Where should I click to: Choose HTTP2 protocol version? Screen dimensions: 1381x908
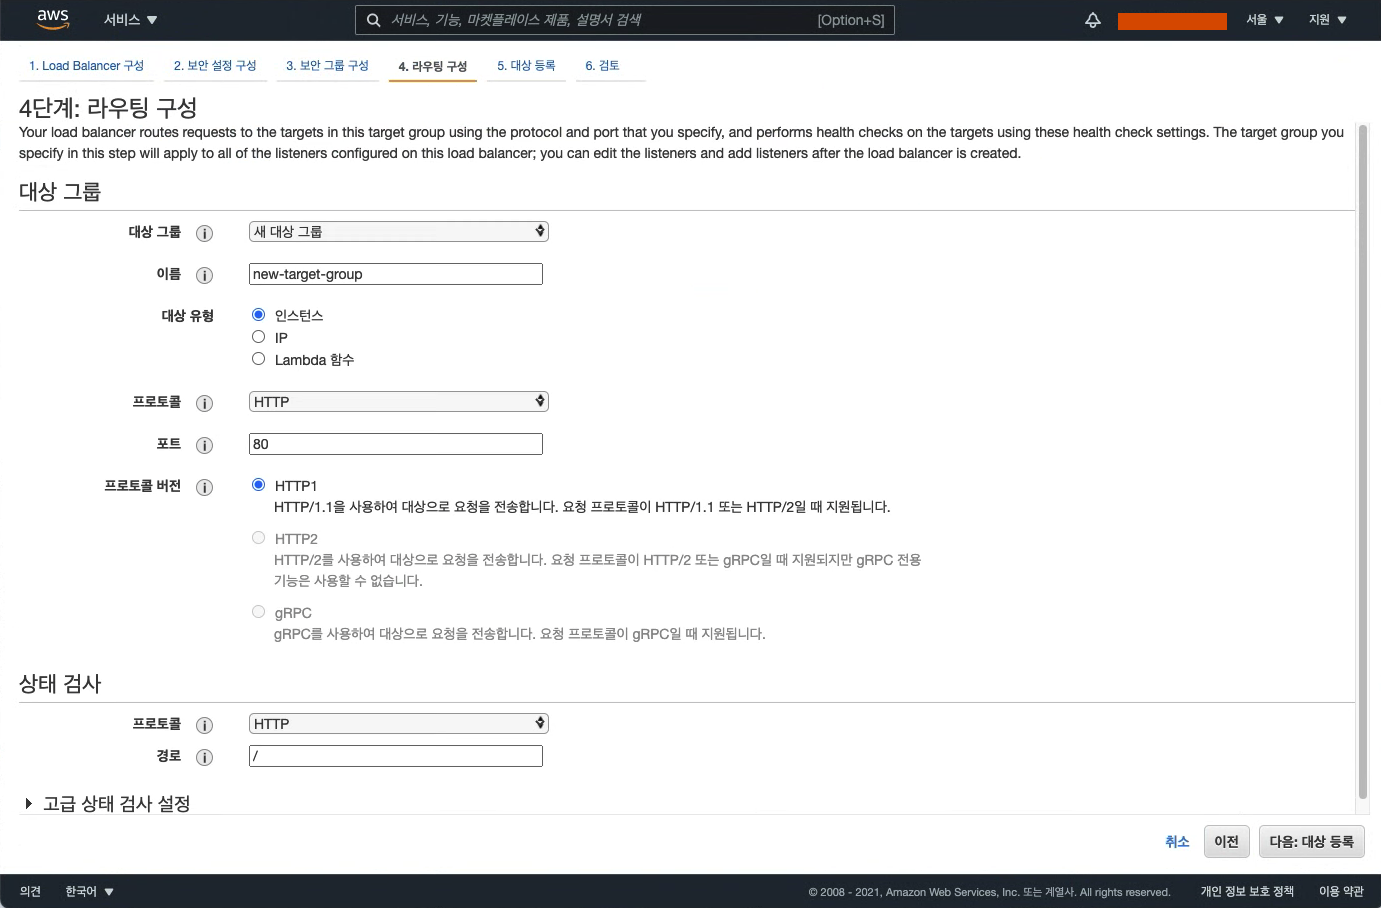tap(258, 538)
